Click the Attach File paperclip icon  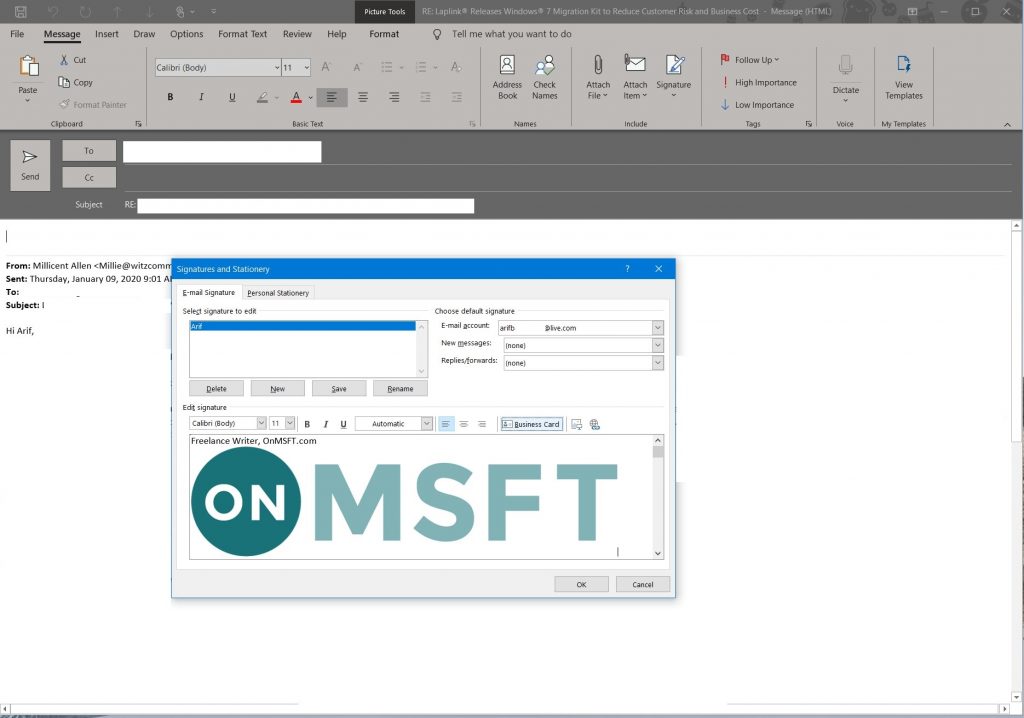tap(598, 77)
